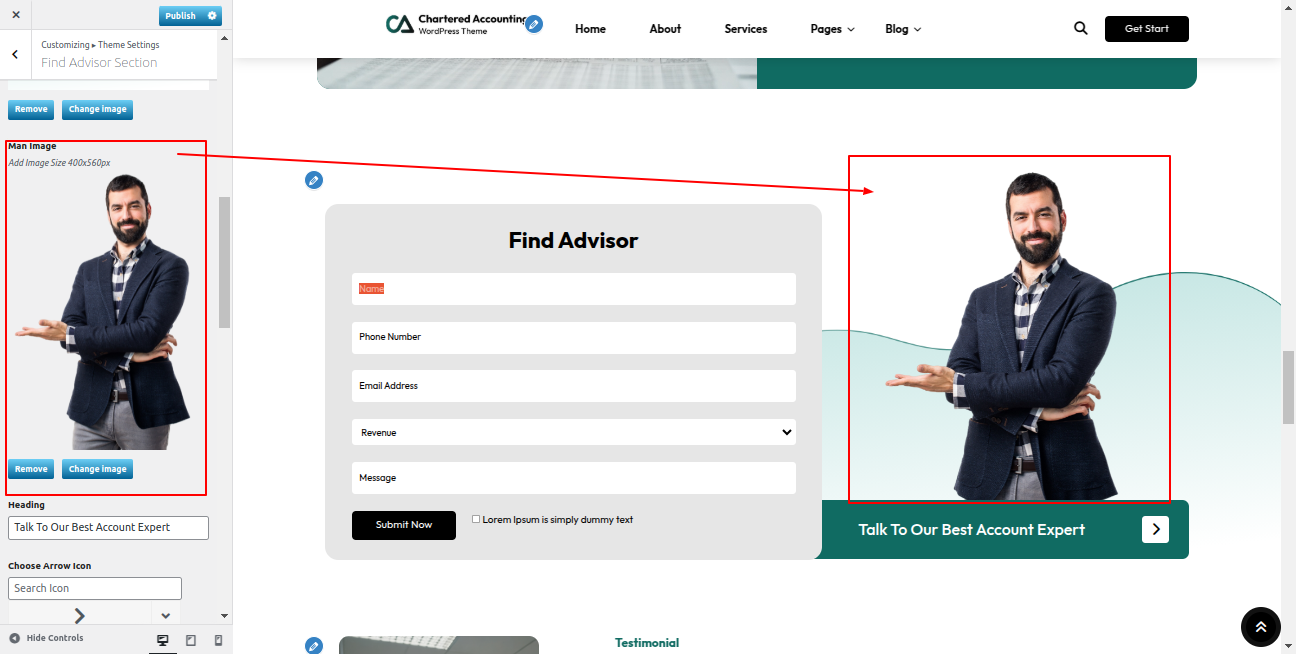The image size is (1296, 654).
Task: Expand the Pages menu in the navigation
Action: pos(833,29)
